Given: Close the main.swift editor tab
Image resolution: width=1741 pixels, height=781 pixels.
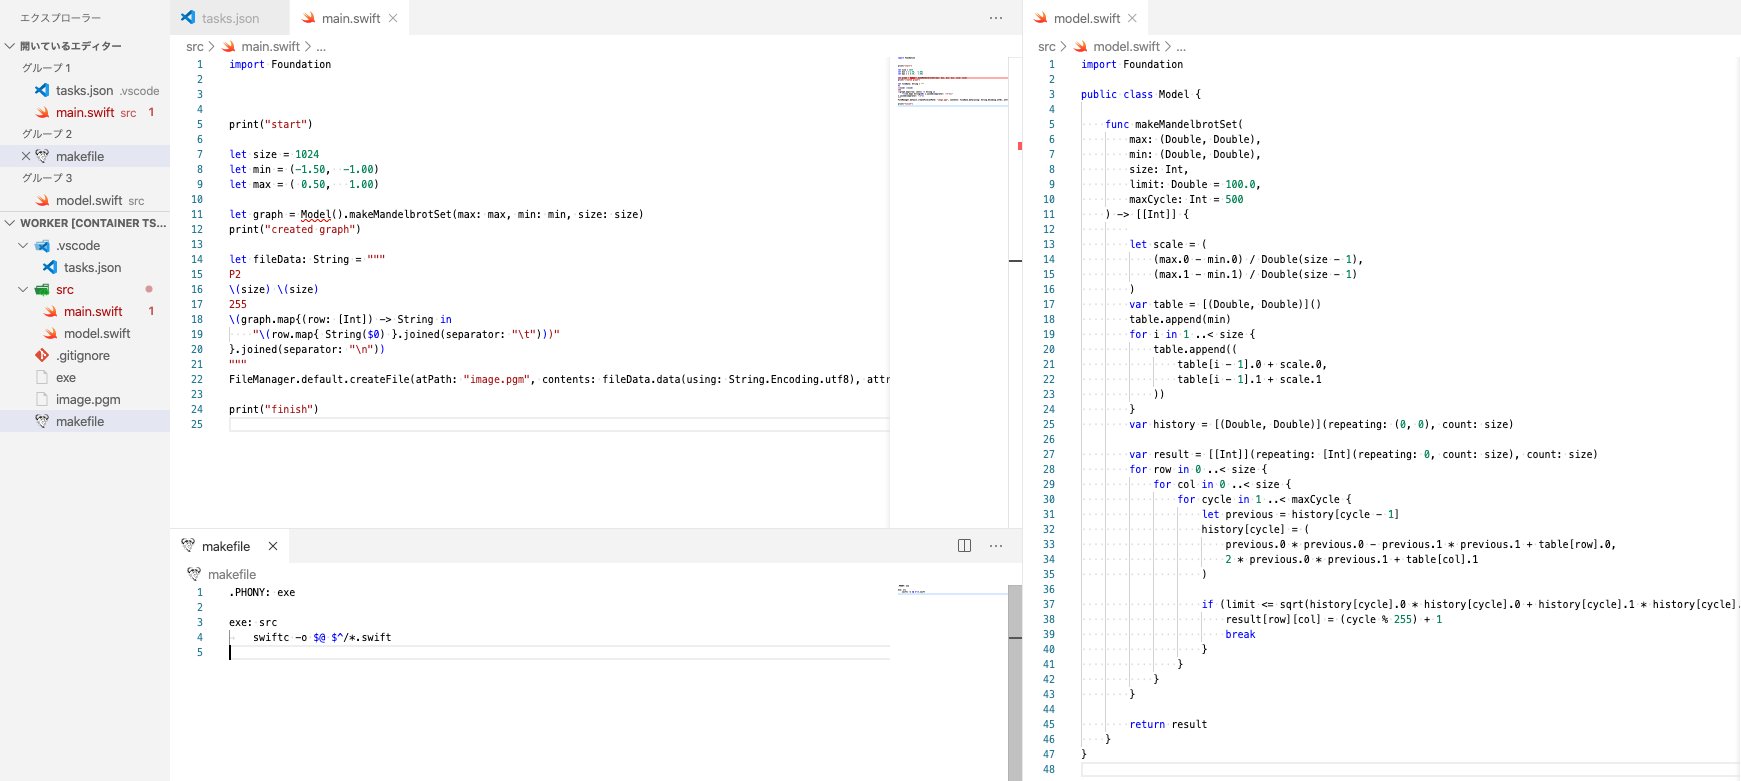Looking at the screenshot, I should [393, 18].
